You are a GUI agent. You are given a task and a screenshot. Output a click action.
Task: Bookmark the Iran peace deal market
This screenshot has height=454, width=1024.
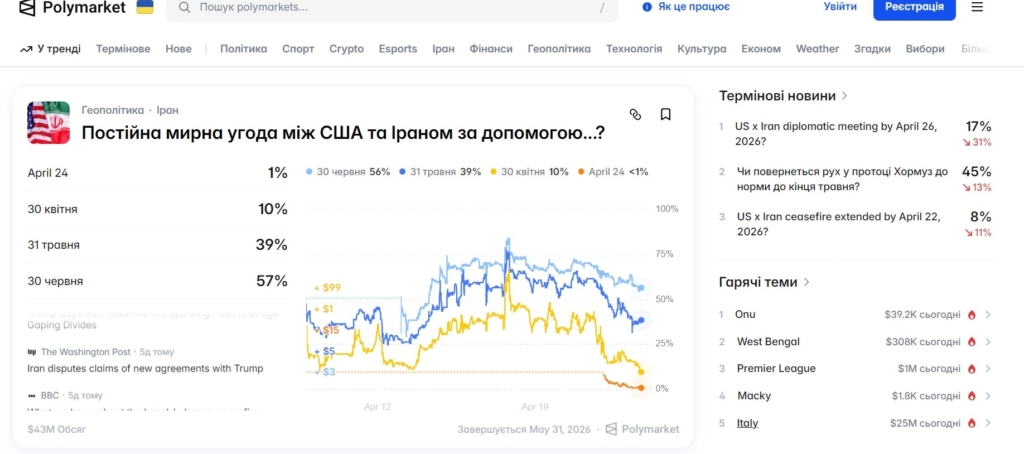665,115
